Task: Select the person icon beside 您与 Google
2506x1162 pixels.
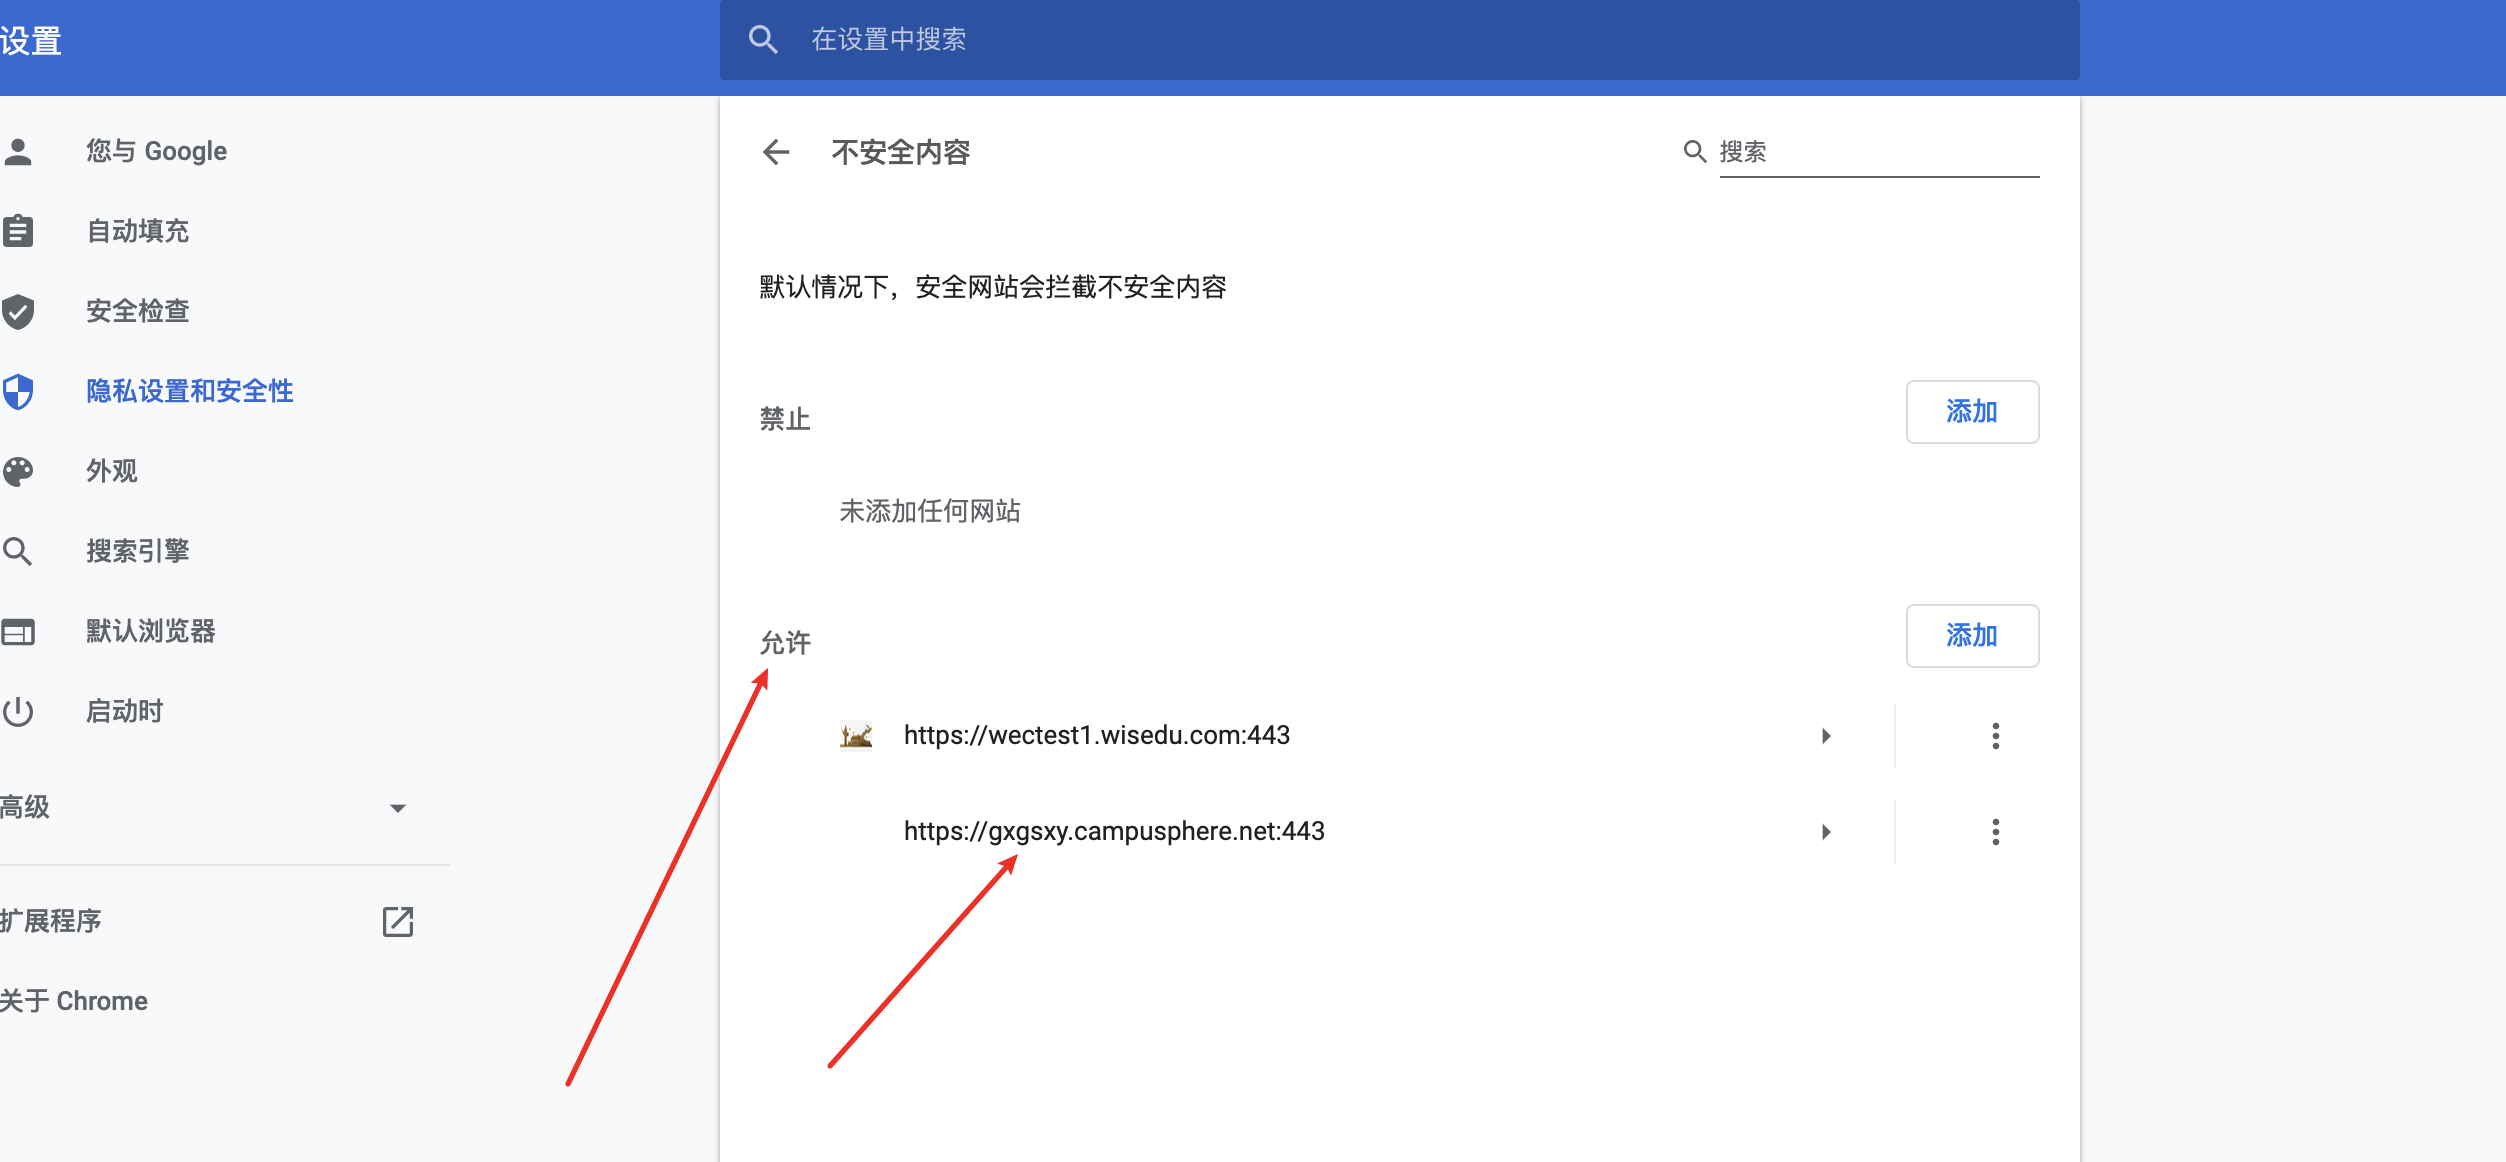Action: tap(20, 151)
